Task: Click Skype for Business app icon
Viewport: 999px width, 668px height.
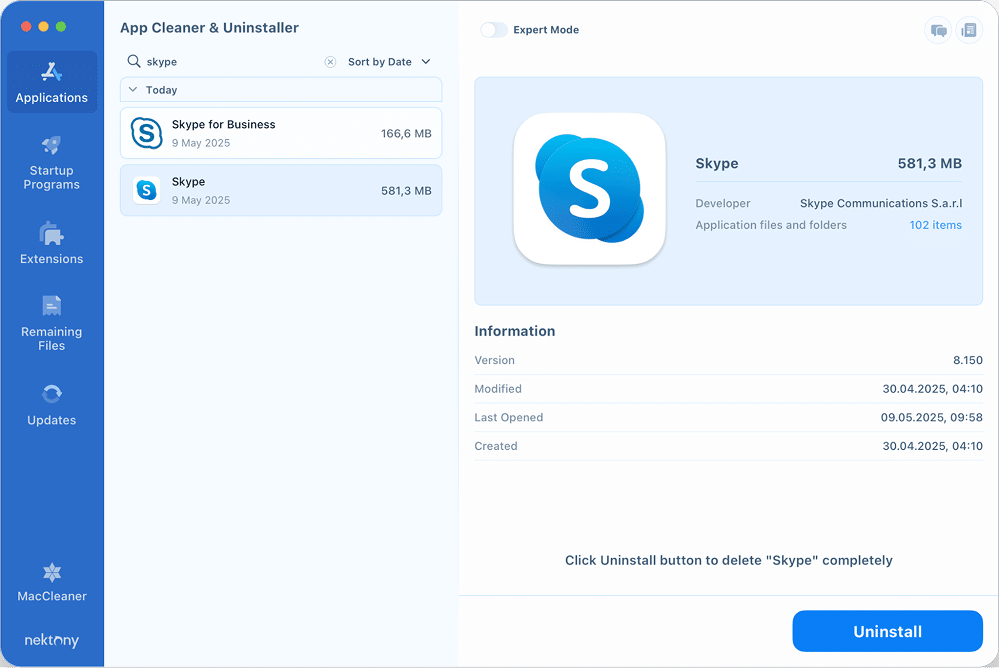Action: 147,133
